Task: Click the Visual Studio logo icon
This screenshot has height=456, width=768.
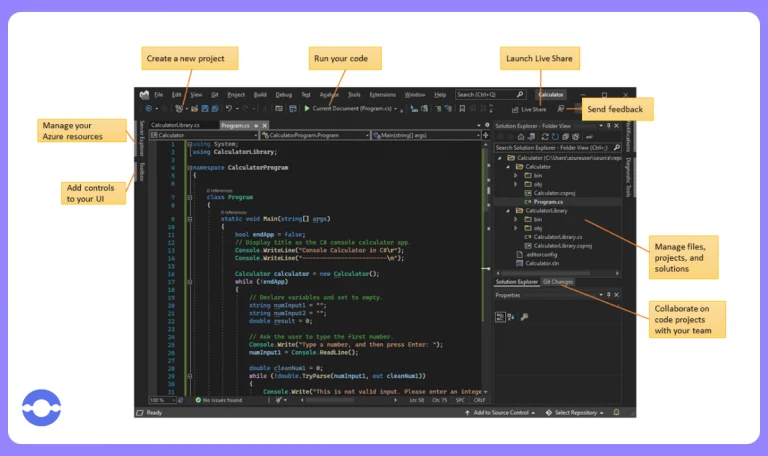Action: click(144, 95)
